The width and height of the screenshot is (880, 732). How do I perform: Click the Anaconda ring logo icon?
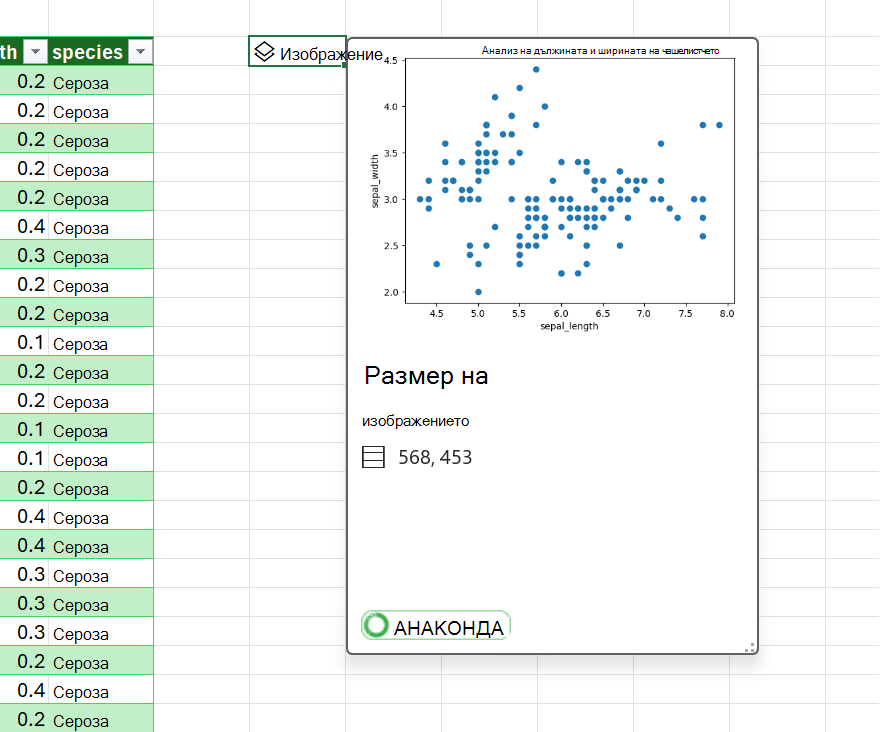[376, 625]
